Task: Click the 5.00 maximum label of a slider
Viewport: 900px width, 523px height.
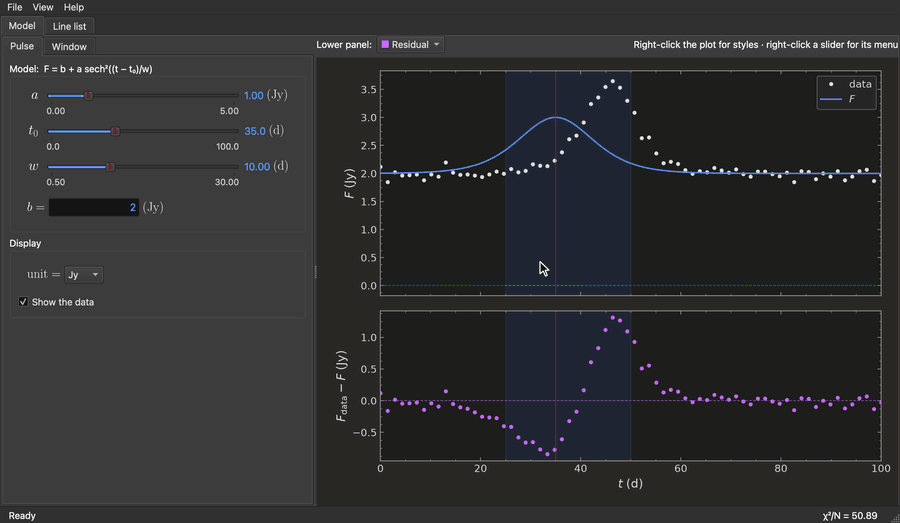Action: (x=229, y=111)
